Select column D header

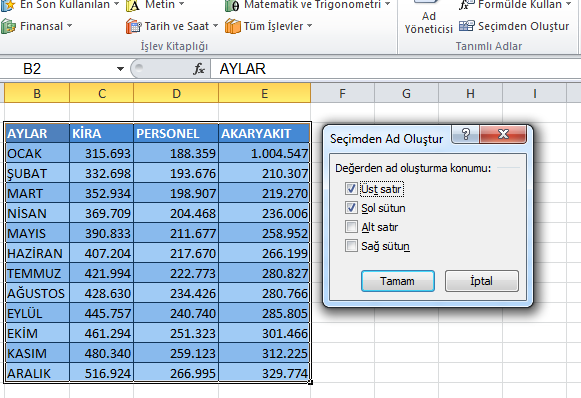point(176,93)
